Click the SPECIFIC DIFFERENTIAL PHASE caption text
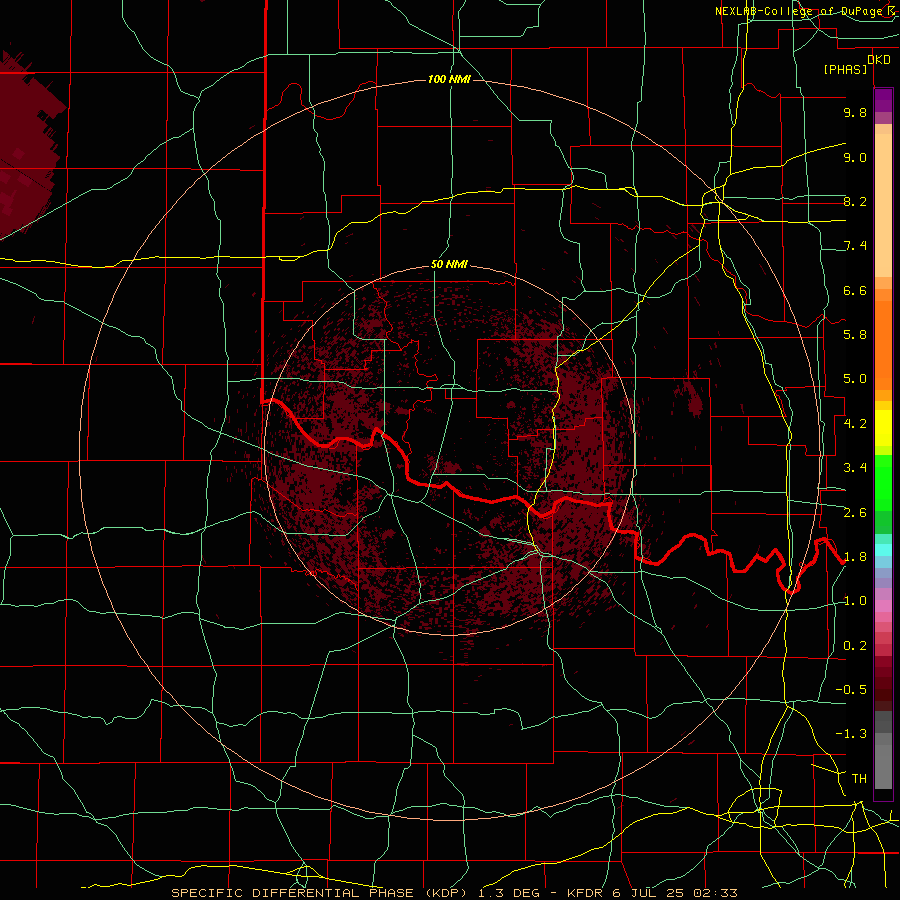 coord(292,893)
